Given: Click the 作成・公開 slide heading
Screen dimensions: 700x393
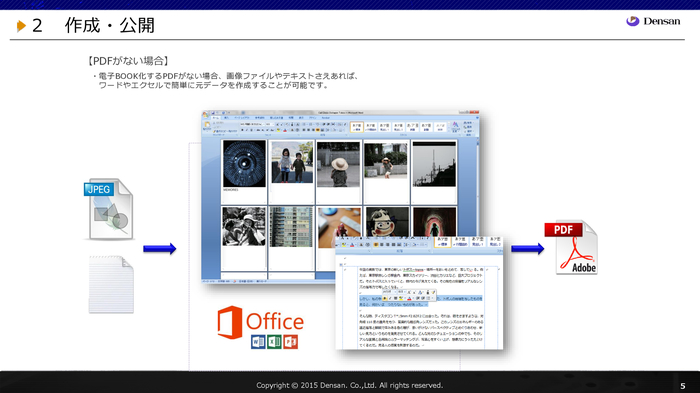Looking at the screenshot, I should 110,25.
